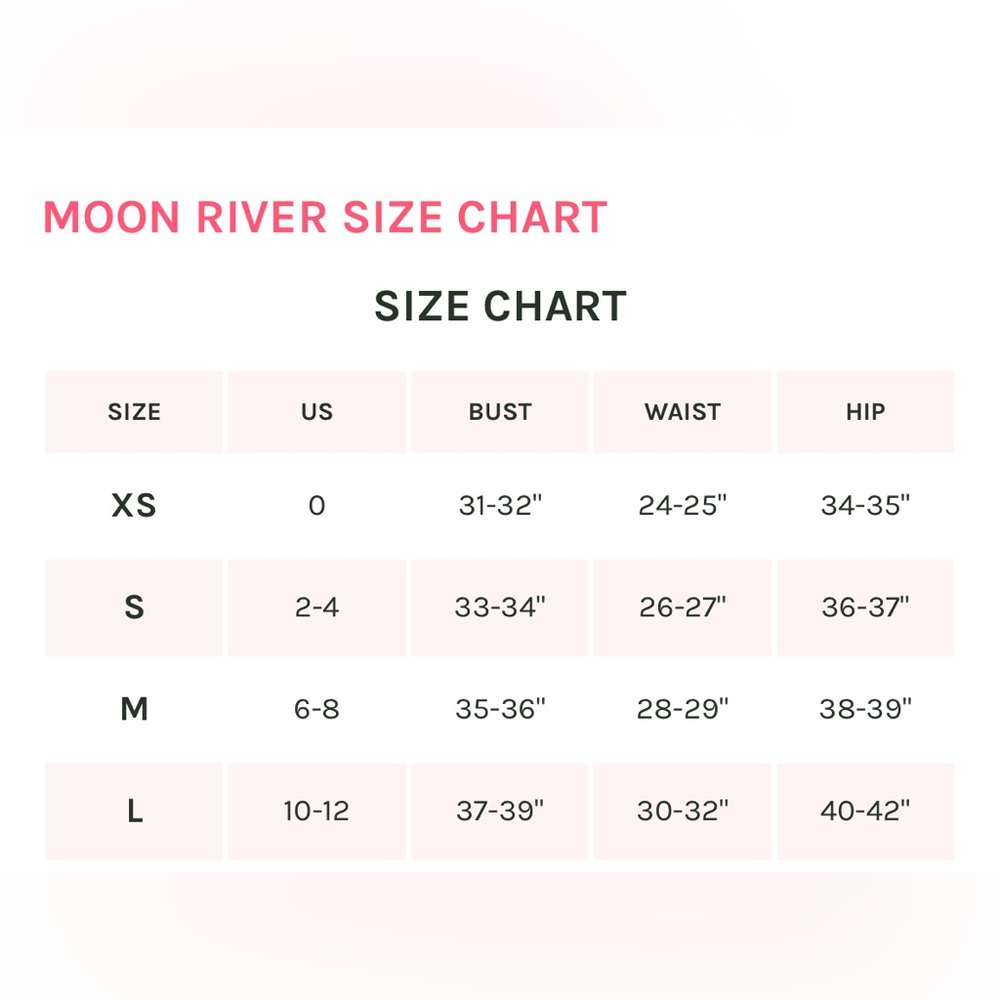Select the 31-32" bust measurement

pos(500,506)
